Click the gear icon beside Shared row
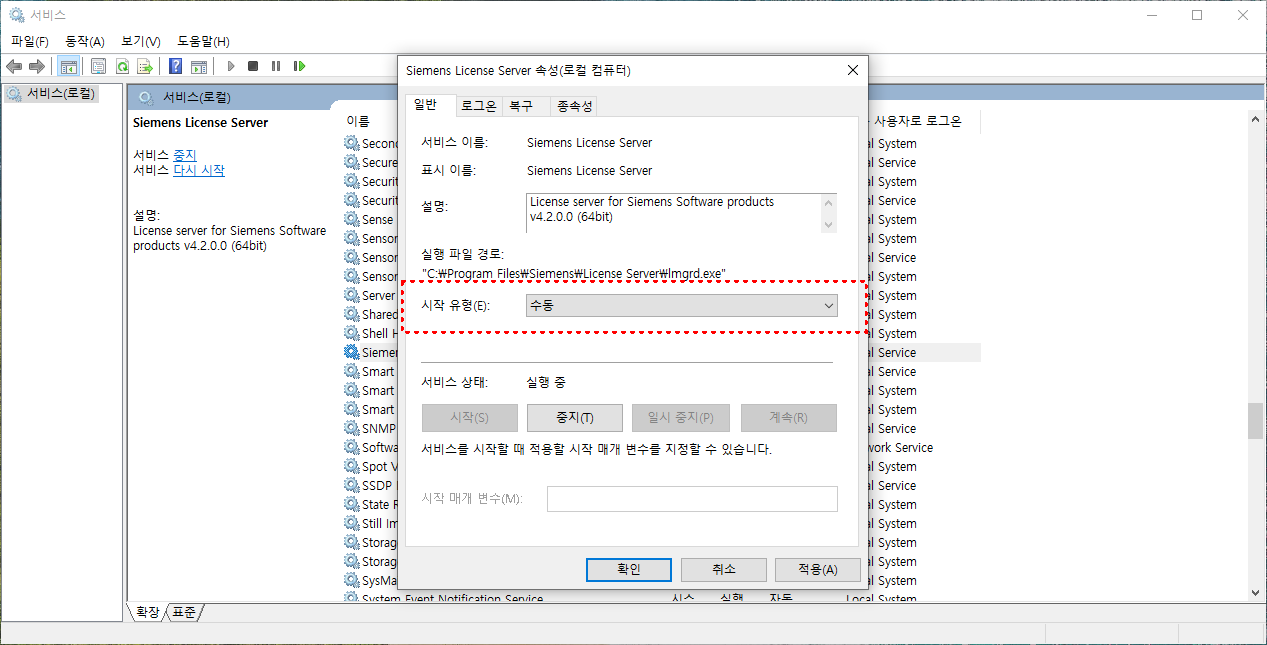 [351, 314]
